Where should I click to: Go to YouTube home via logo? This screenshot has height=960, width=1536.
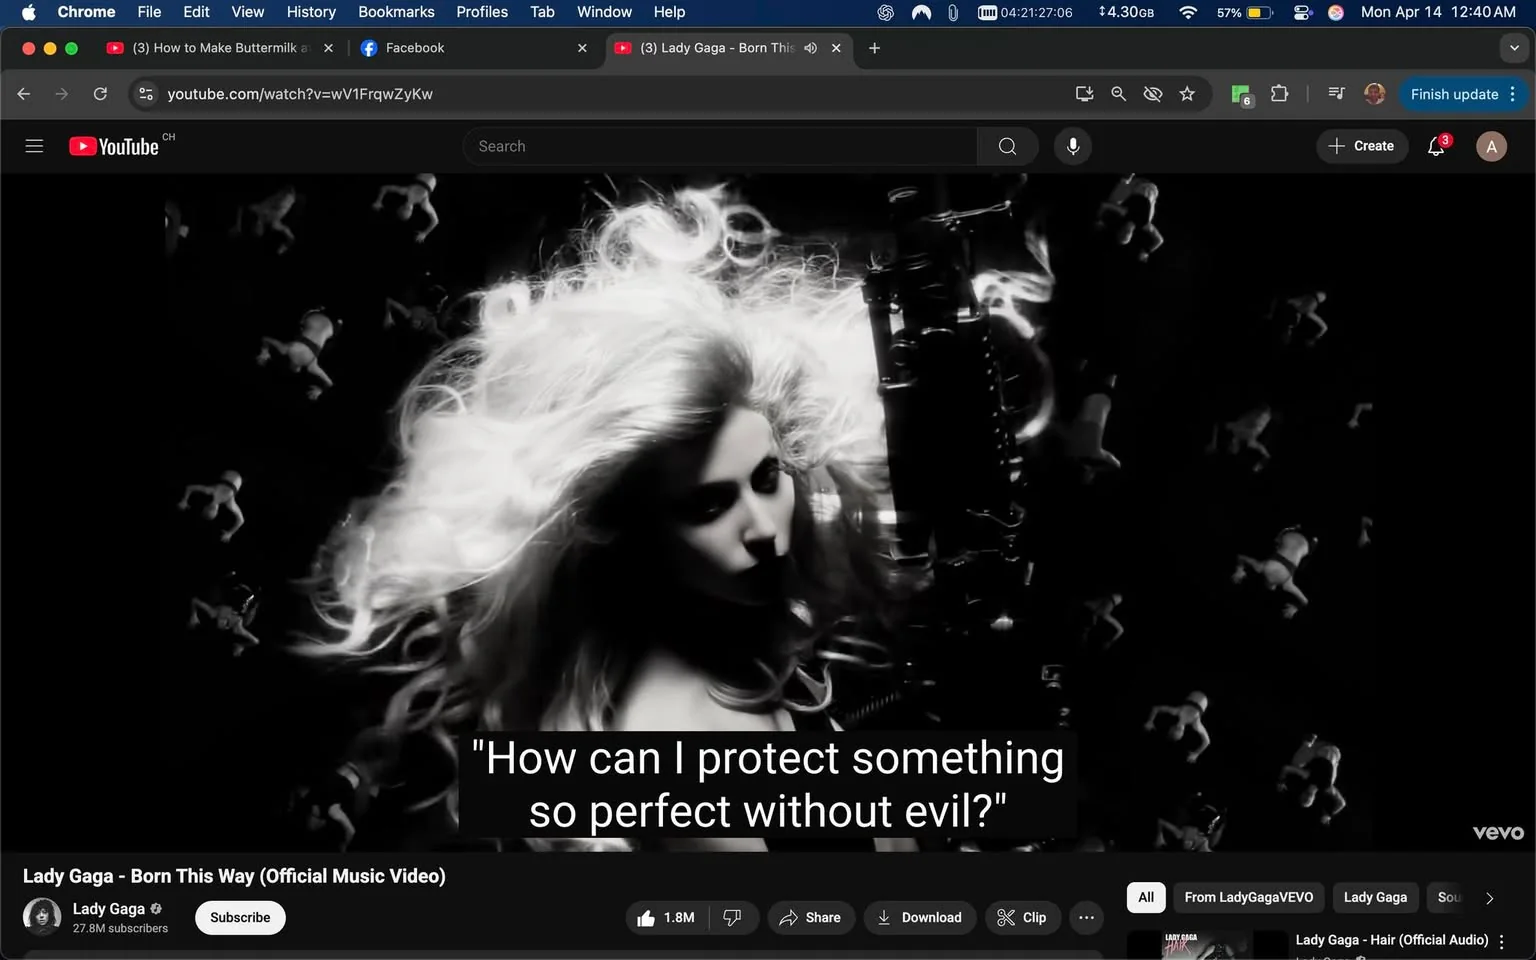coord(113,146)
